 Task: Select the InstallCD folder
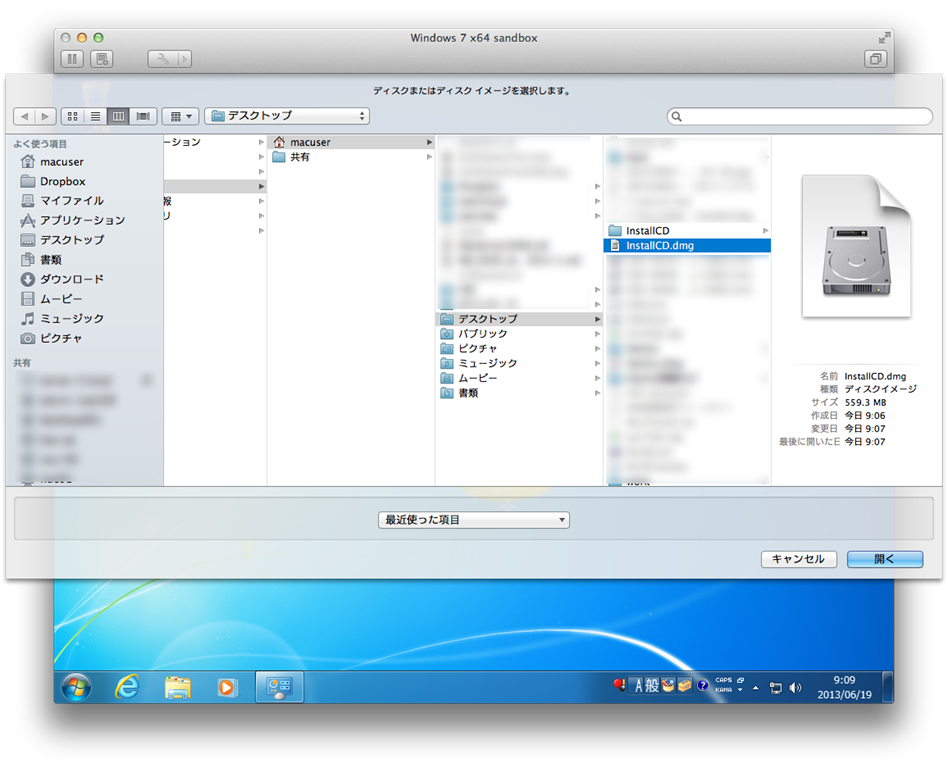coord(687,230)
